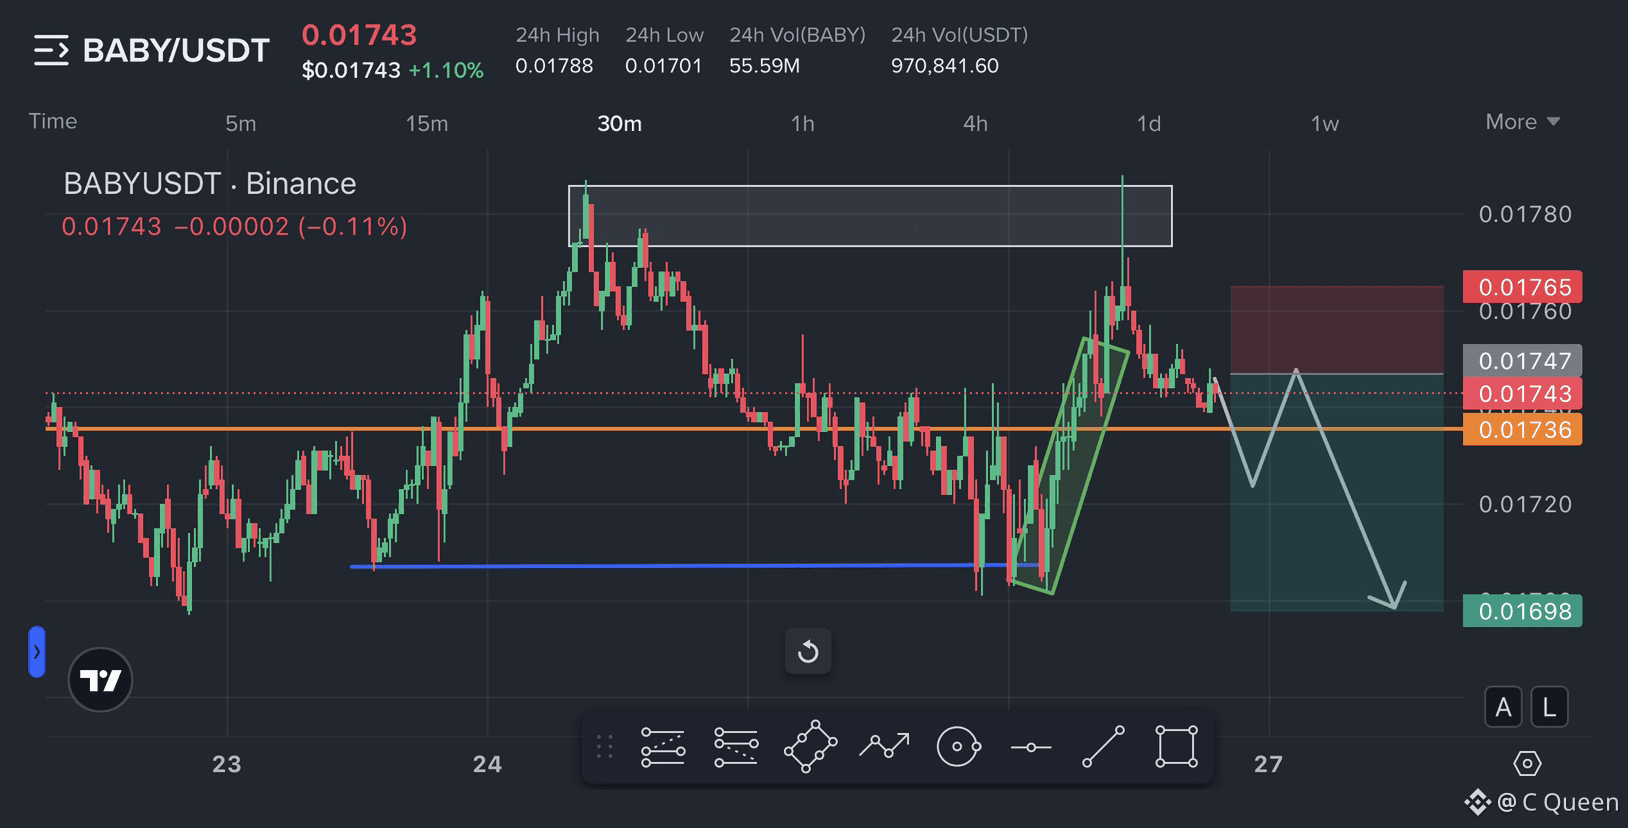Select the 30m timeframe tab
The width and height of the screenshot is (1628, 828).
620,123
